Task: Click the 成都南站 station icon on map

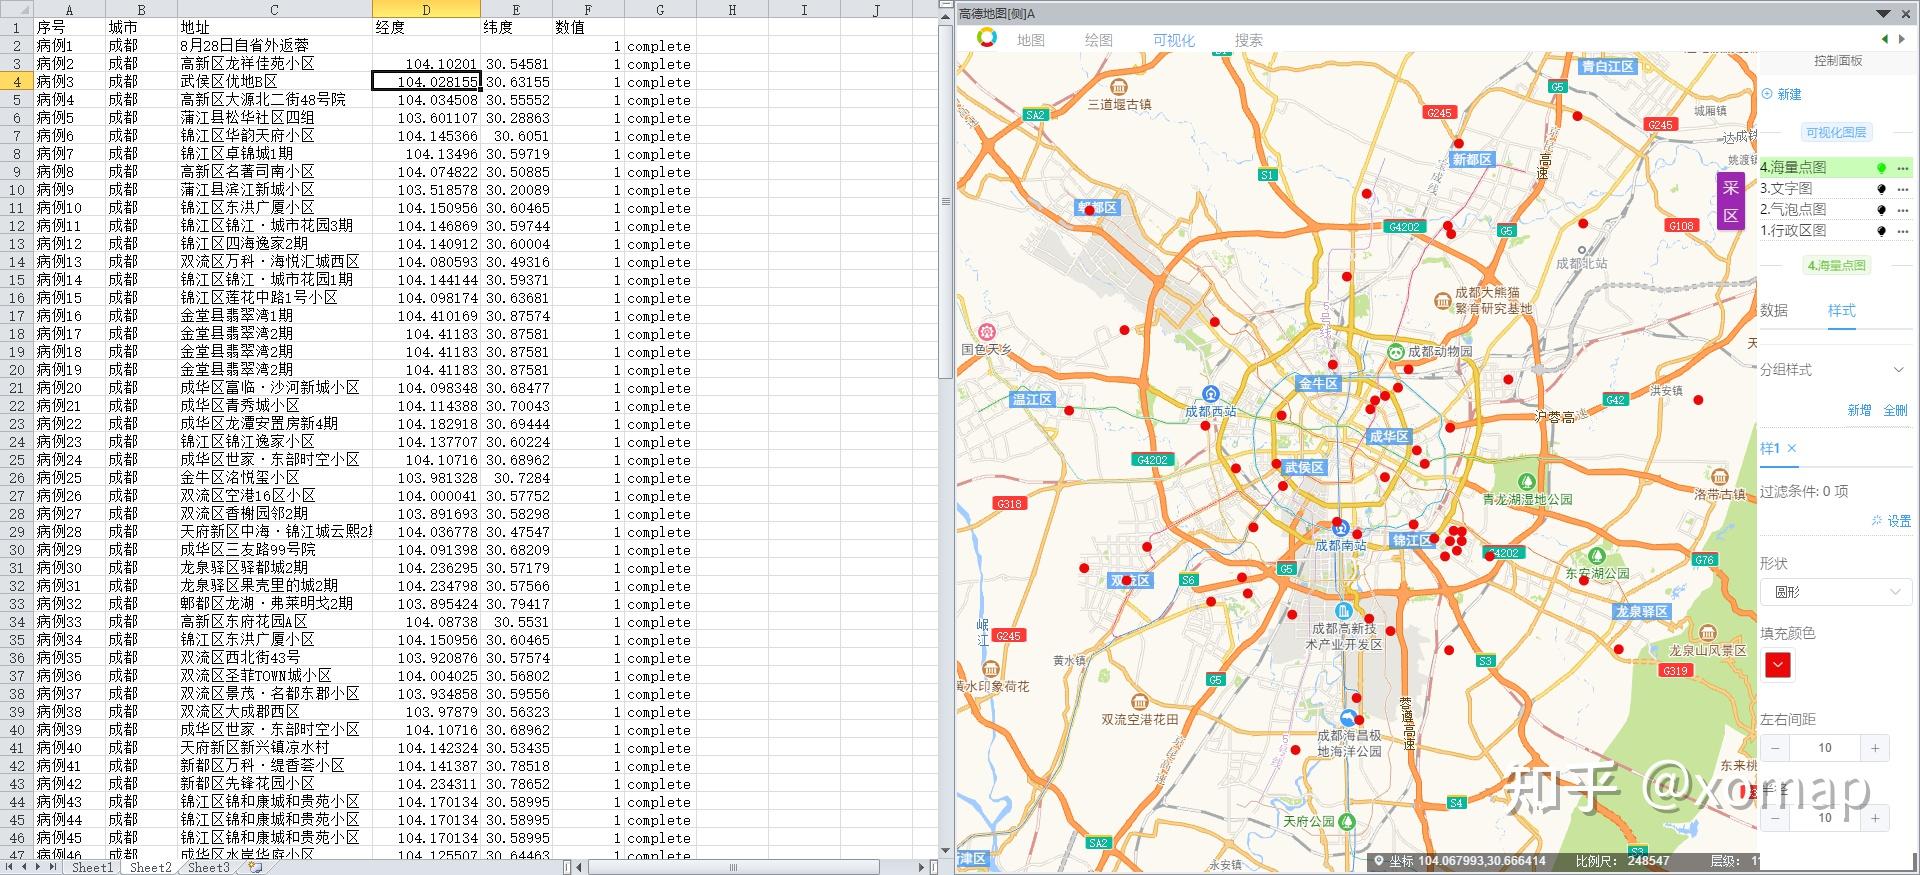Action: pyautogui.click(x=1341, y=528)
